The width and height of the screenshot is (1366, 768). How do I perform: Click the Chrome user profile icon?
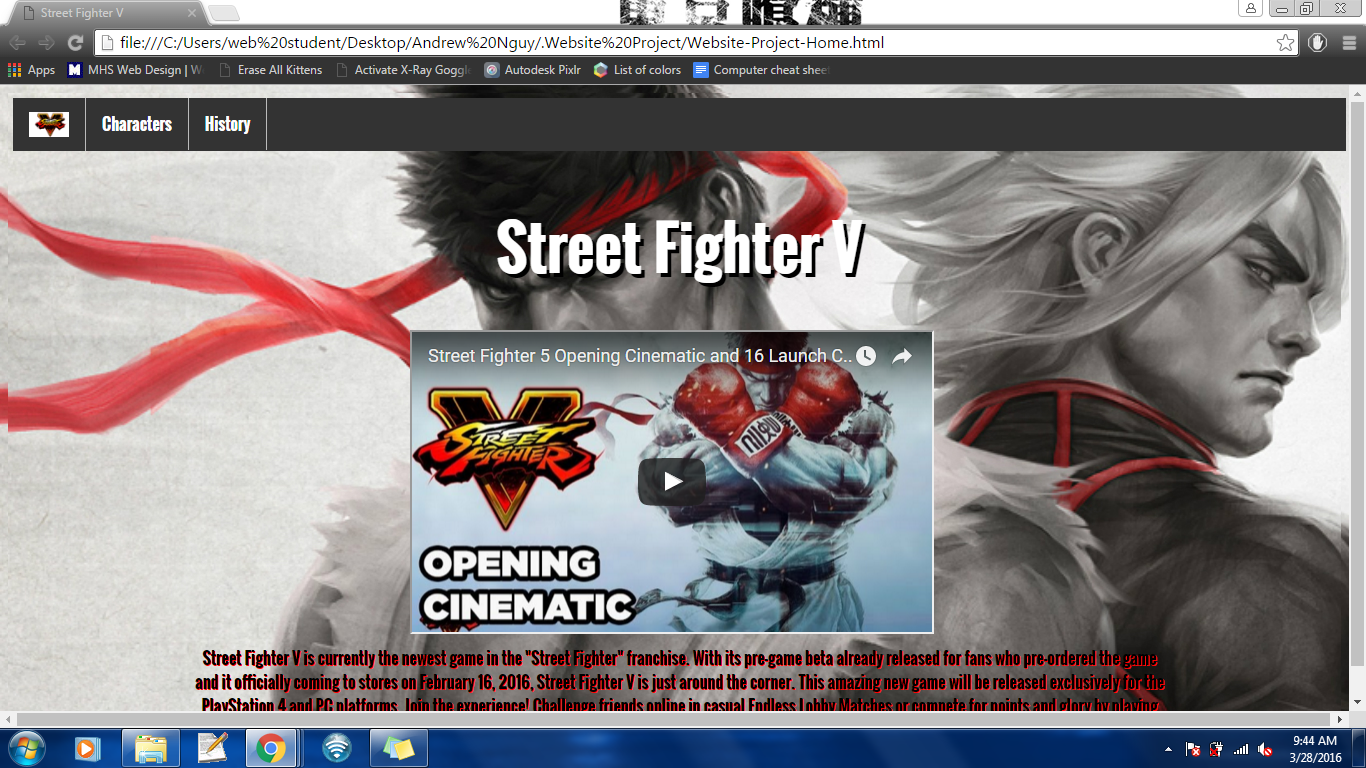[1250, 8]
